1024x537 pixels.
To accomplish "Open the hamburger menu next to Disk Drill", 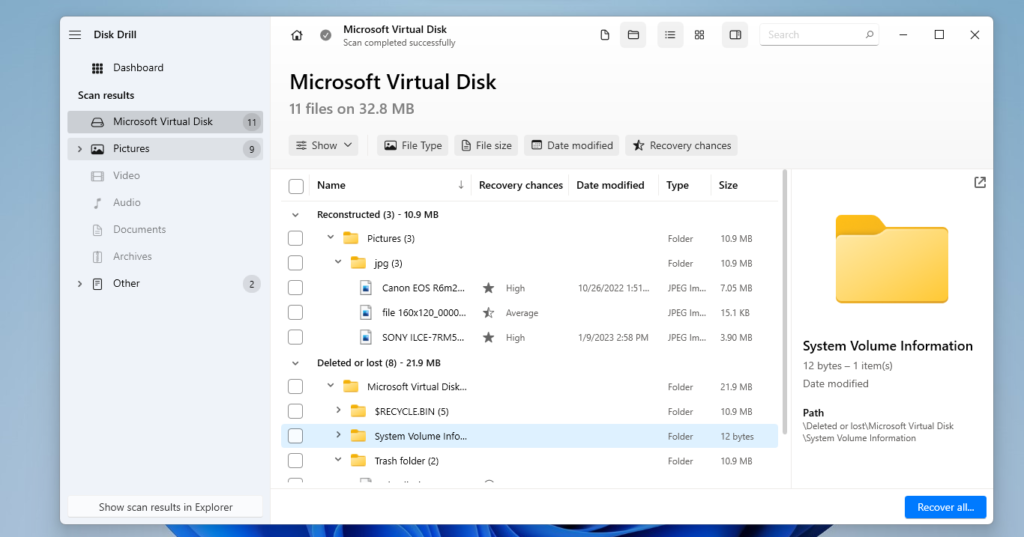I will coord(75,35).
